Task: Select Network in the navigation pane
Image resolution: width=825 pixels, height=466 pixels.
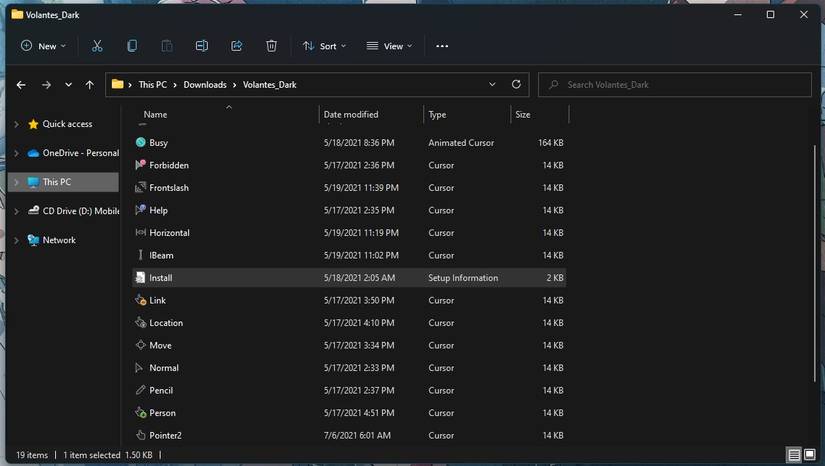Action: pyautogui.click(x=59, y=240)
